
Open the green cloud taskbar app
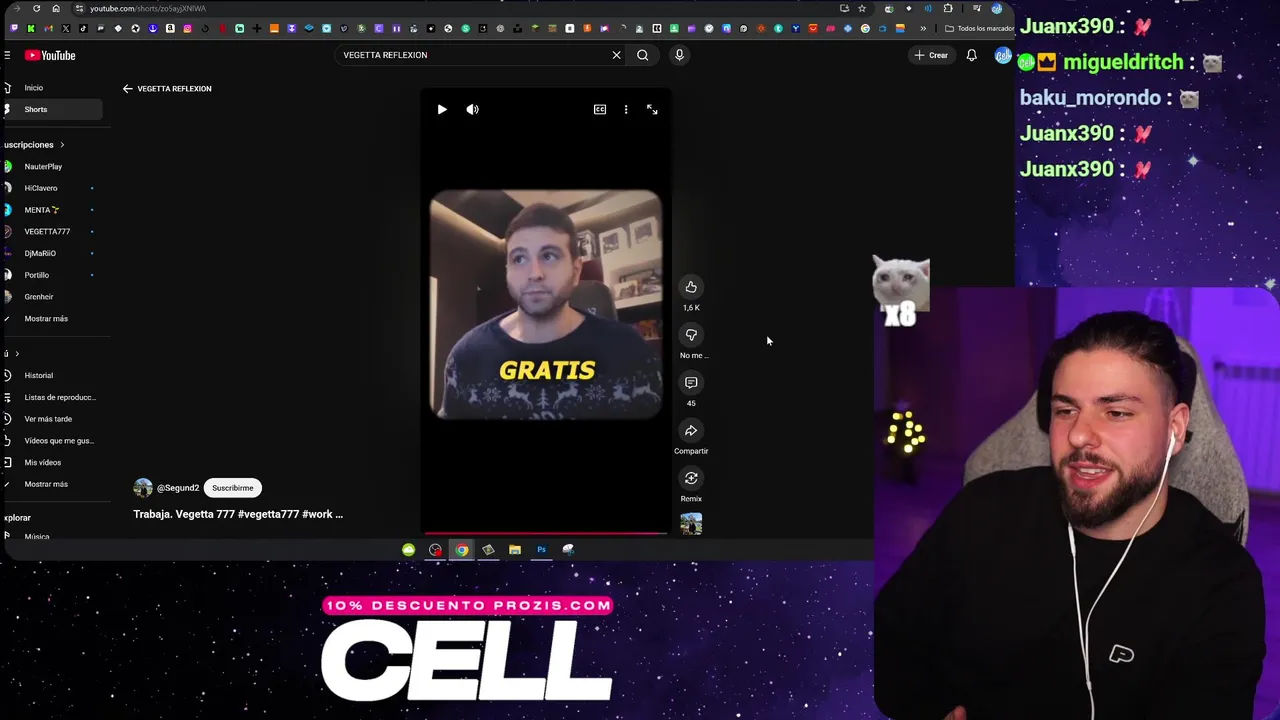409,550
